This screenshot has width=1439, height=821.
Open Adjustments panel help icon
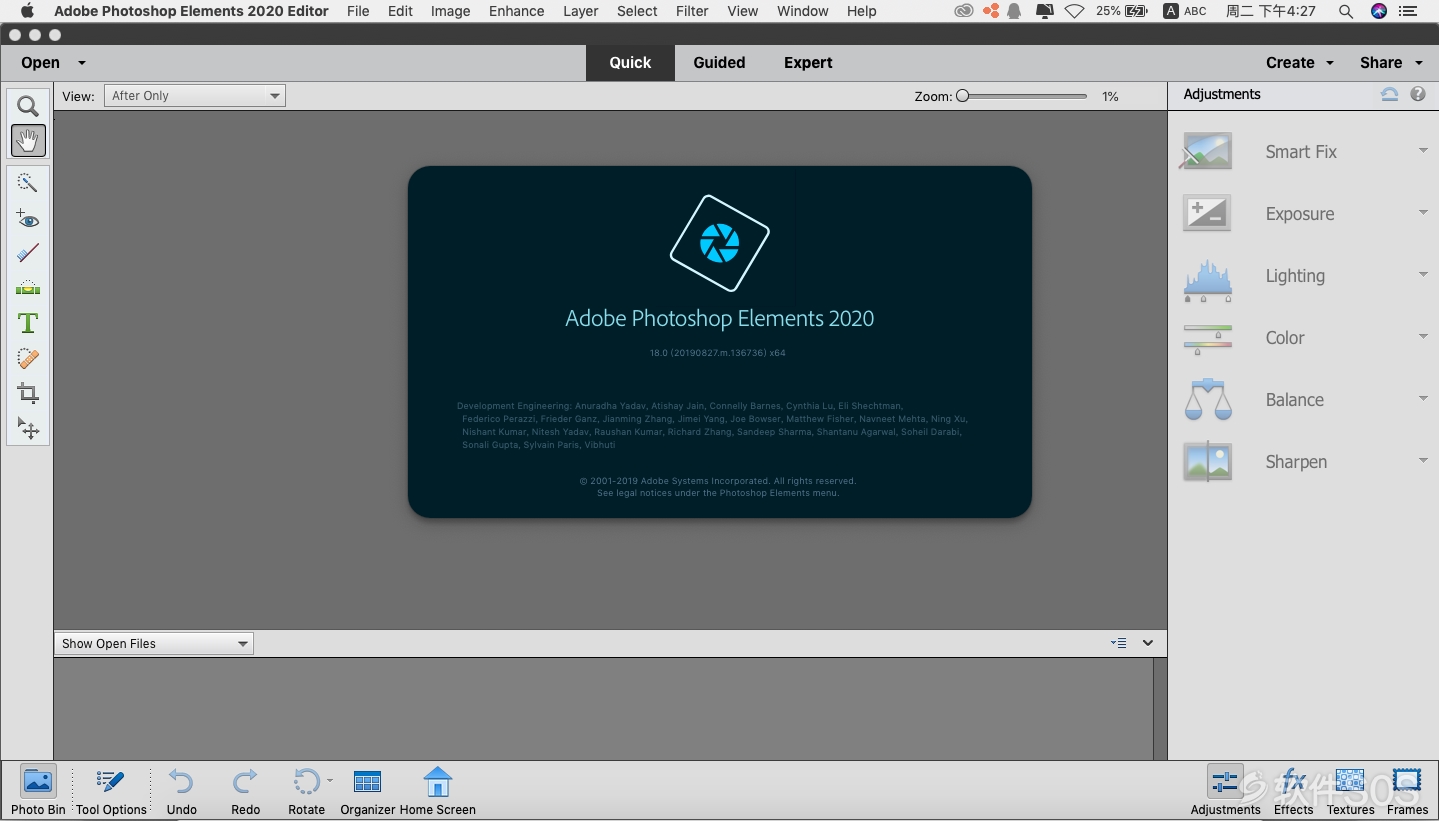pos(1418,94)
